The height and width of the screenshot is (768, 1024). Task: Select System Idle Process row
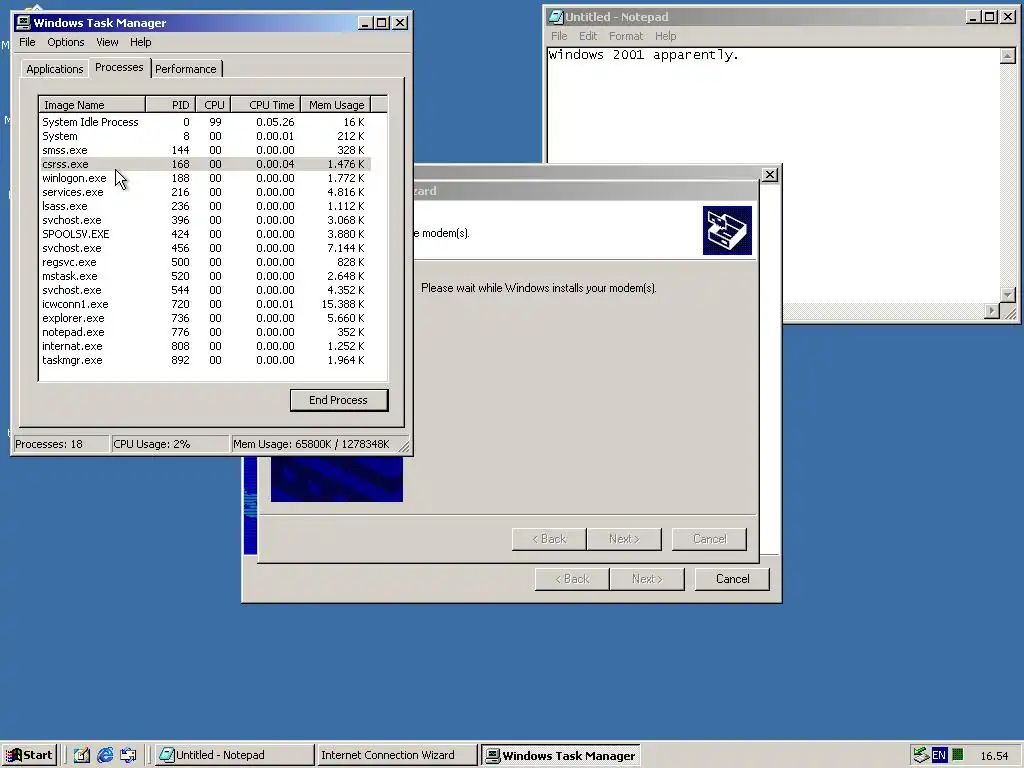pyautogui.click(x=205, y=122)
